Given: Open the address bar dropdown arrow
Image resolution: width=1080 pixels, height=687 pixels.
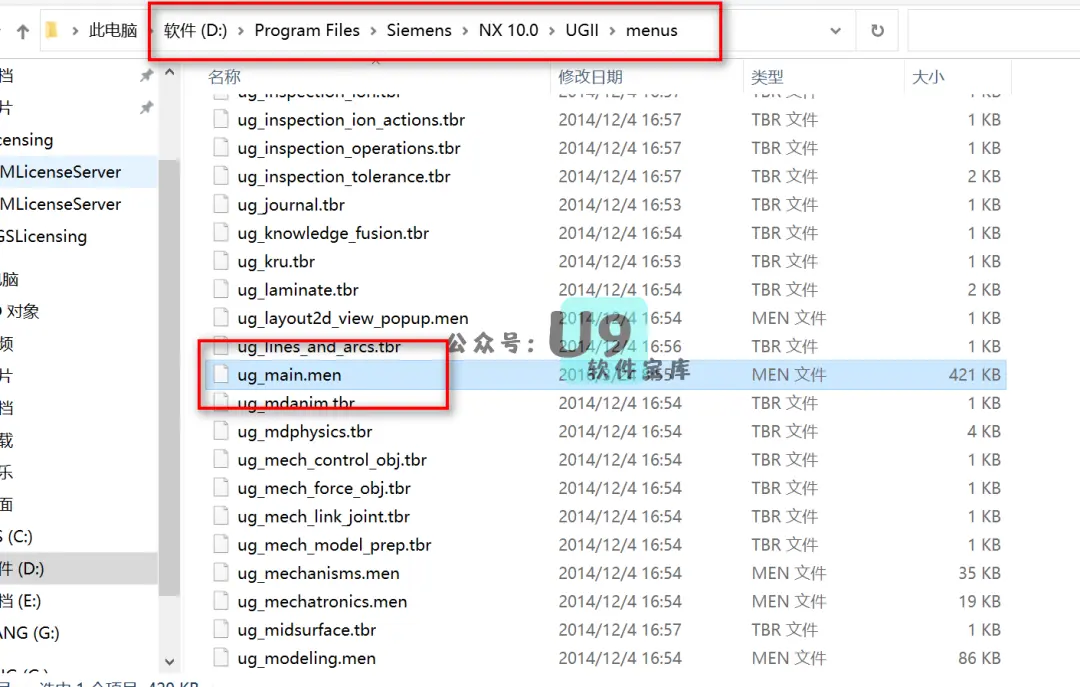Looking at the screenshot, I should point(836,30).
